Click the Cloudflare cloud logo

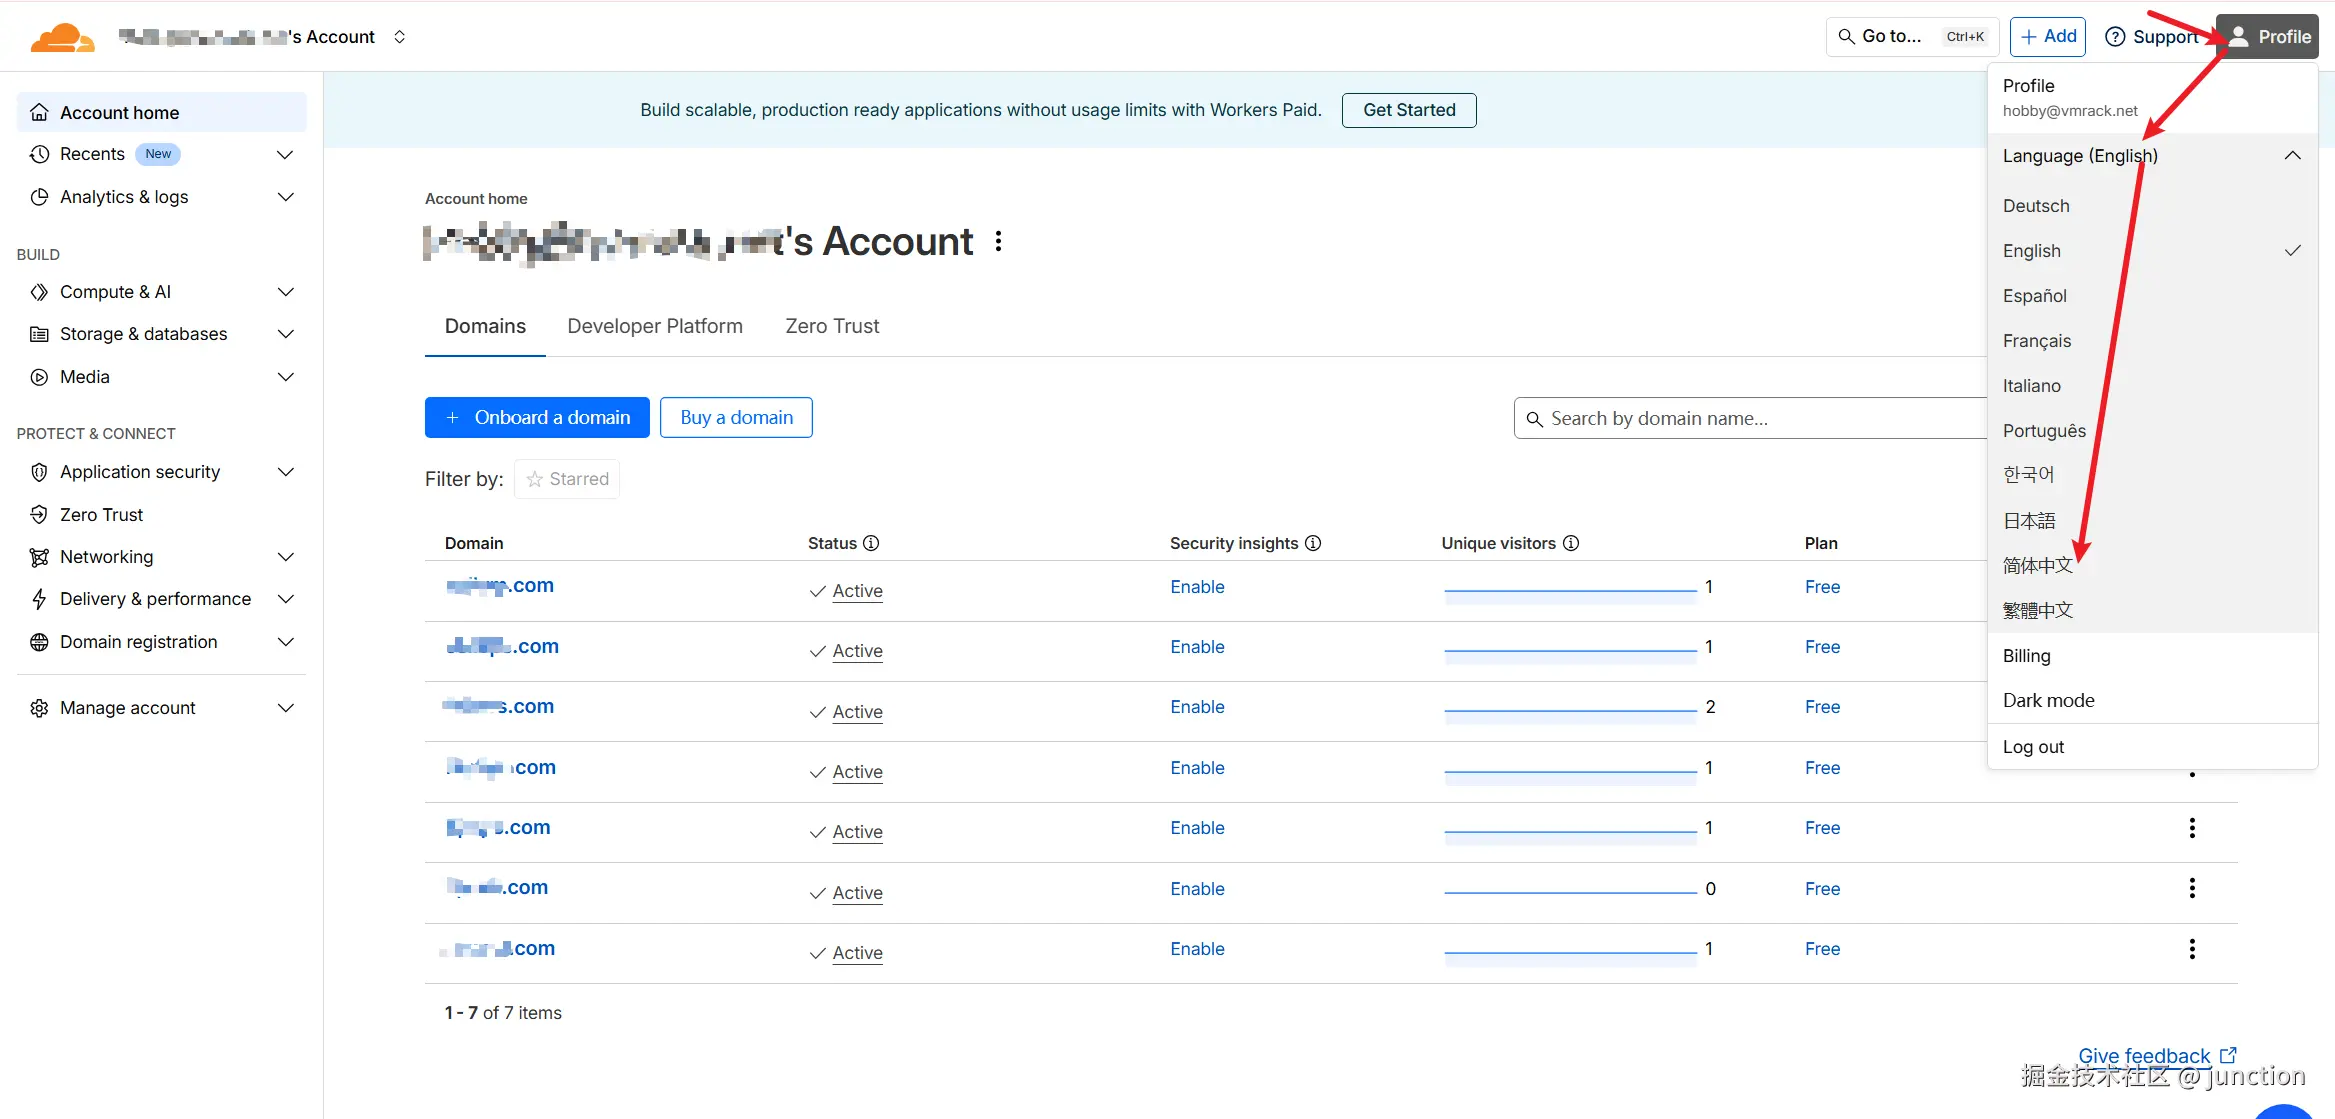click(62, 37)
